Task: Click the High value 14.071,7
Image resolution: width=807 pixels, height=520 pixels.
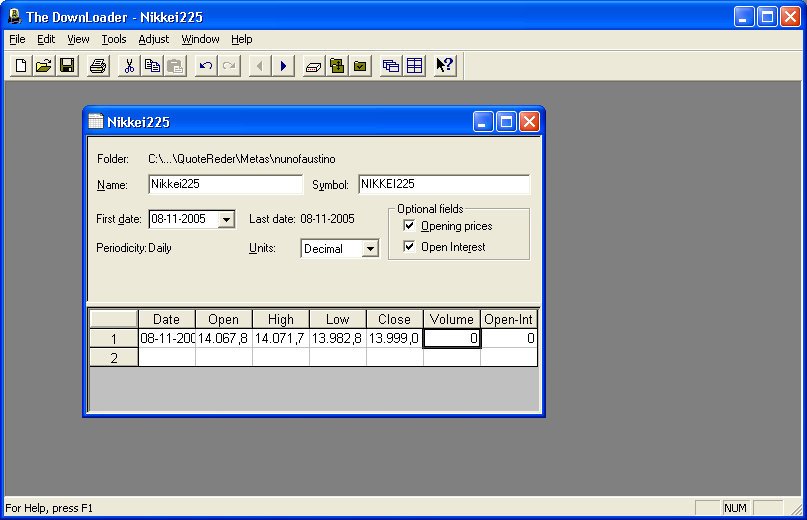Action: [x=281, y=338]
